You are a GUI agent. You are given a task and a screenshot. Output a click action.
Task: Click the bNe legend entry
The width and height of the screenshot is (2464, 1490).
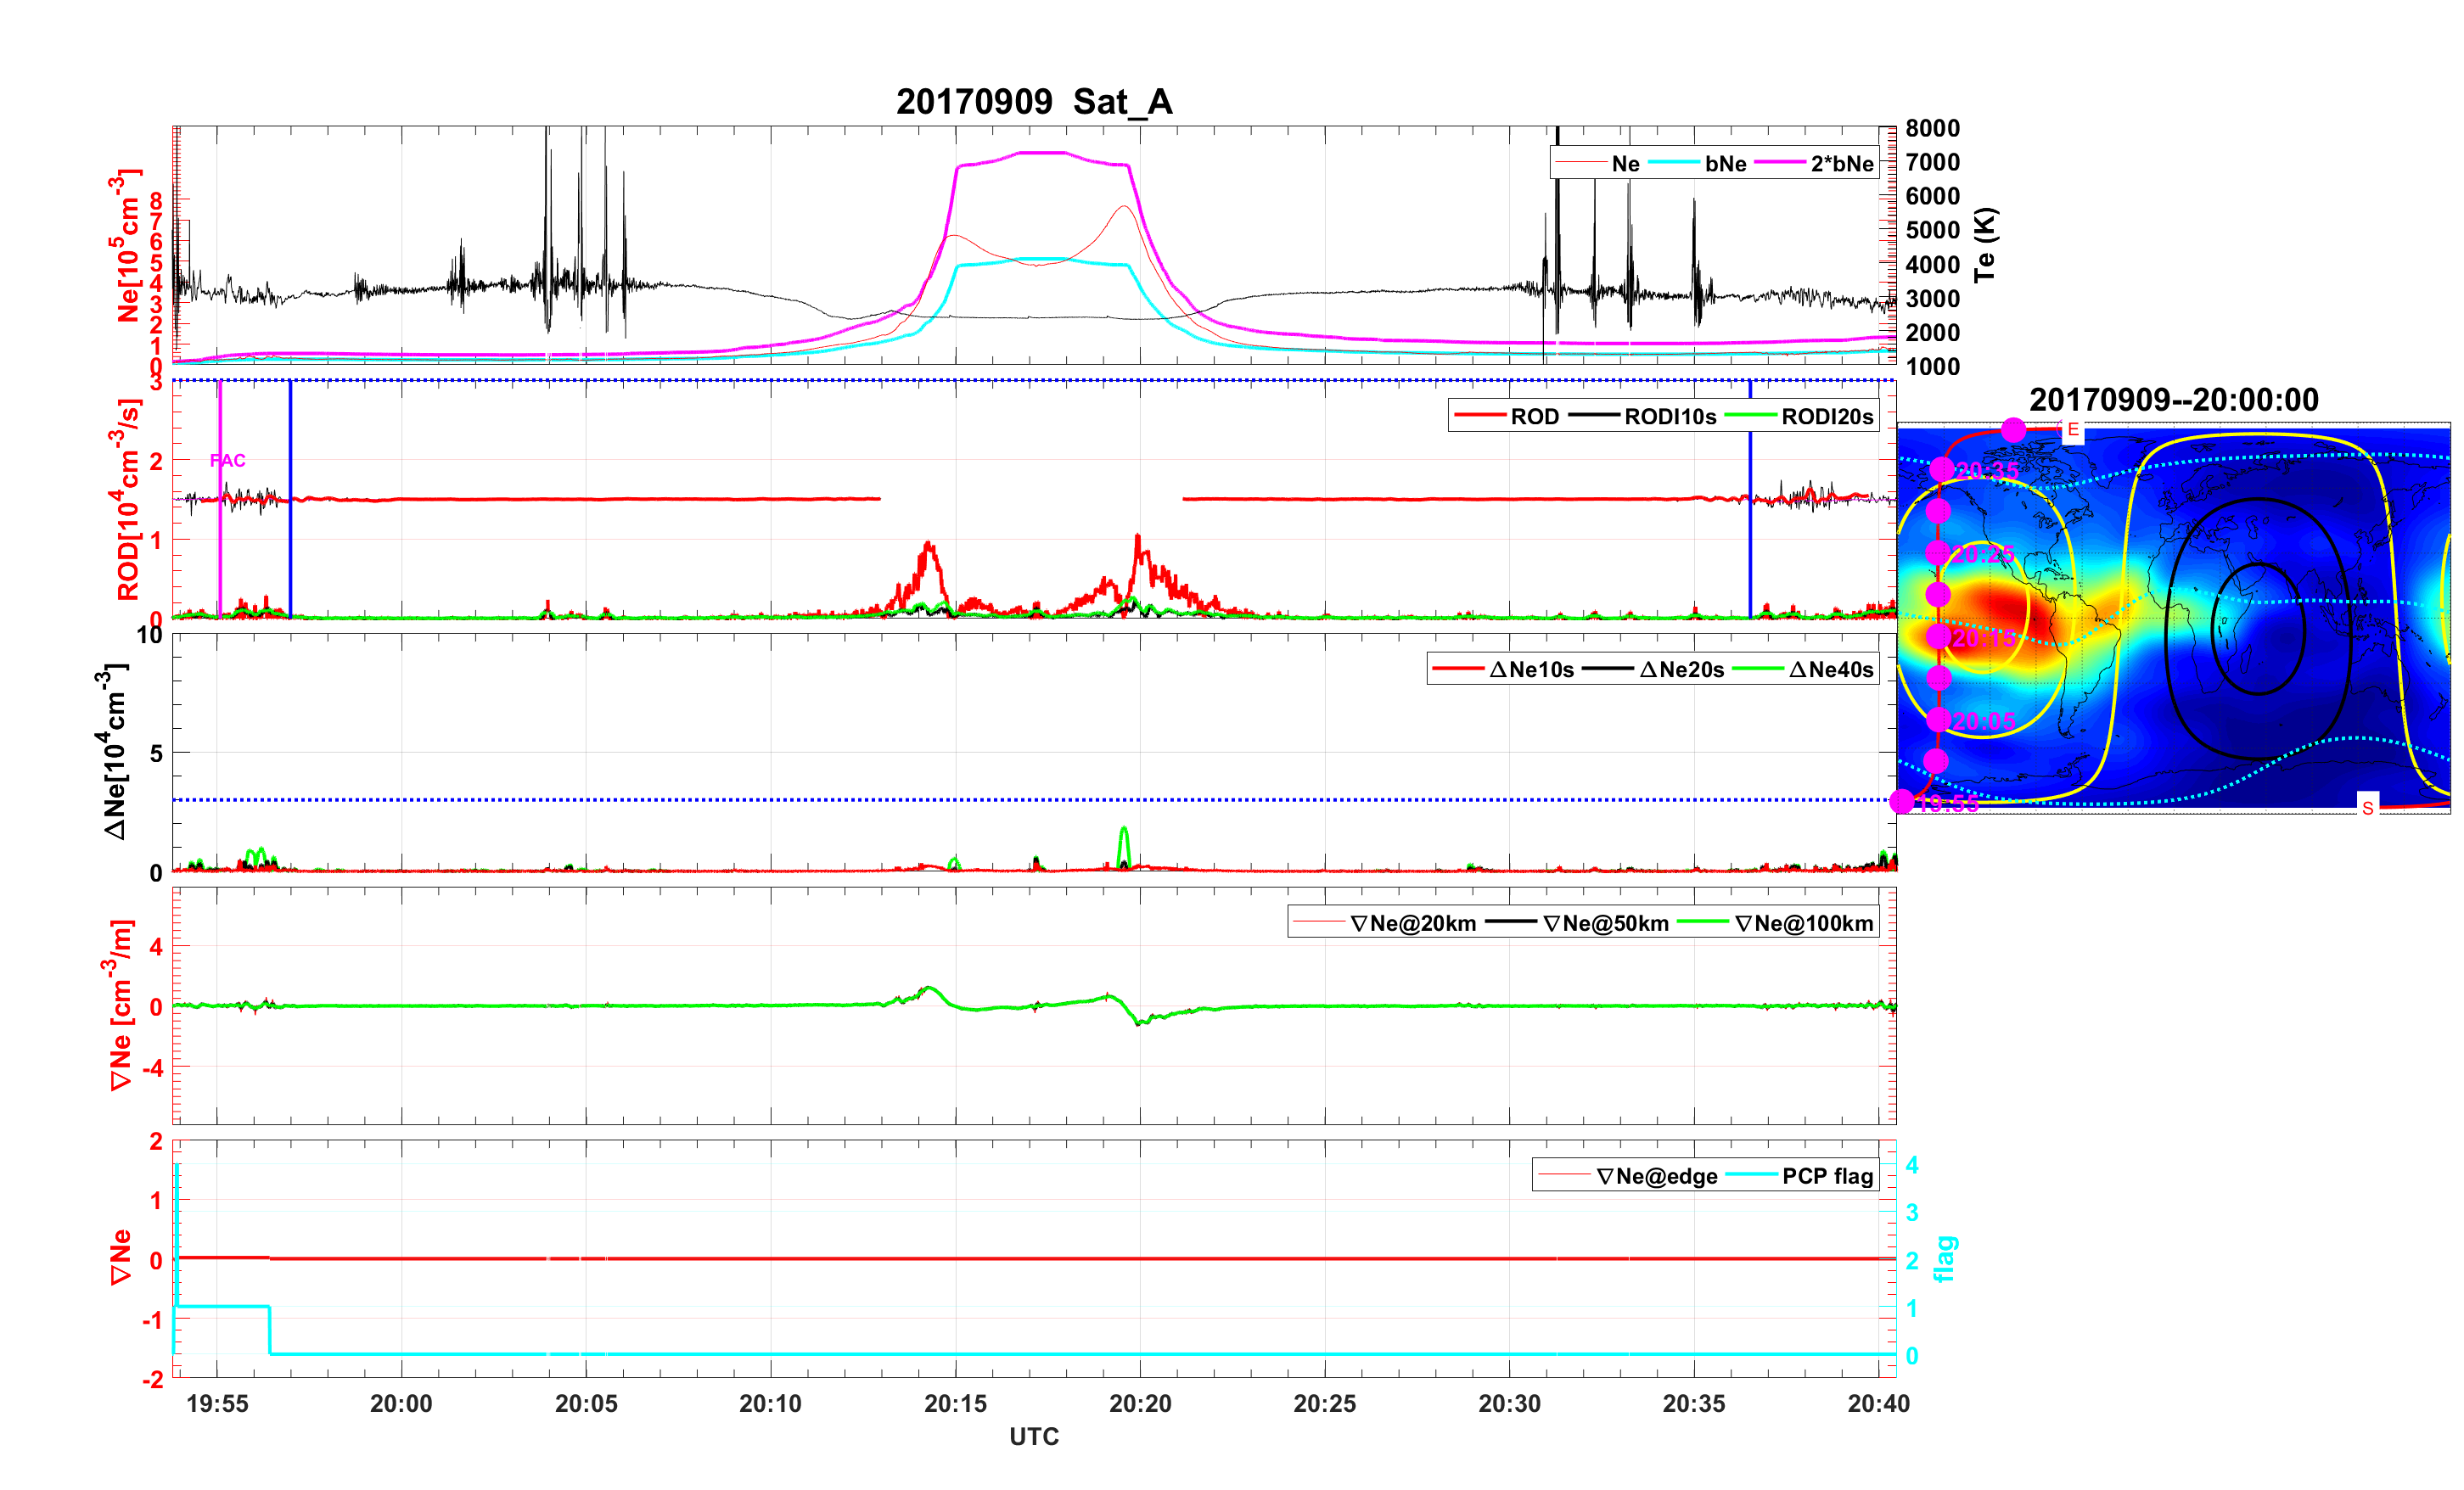coord(1725,164)
